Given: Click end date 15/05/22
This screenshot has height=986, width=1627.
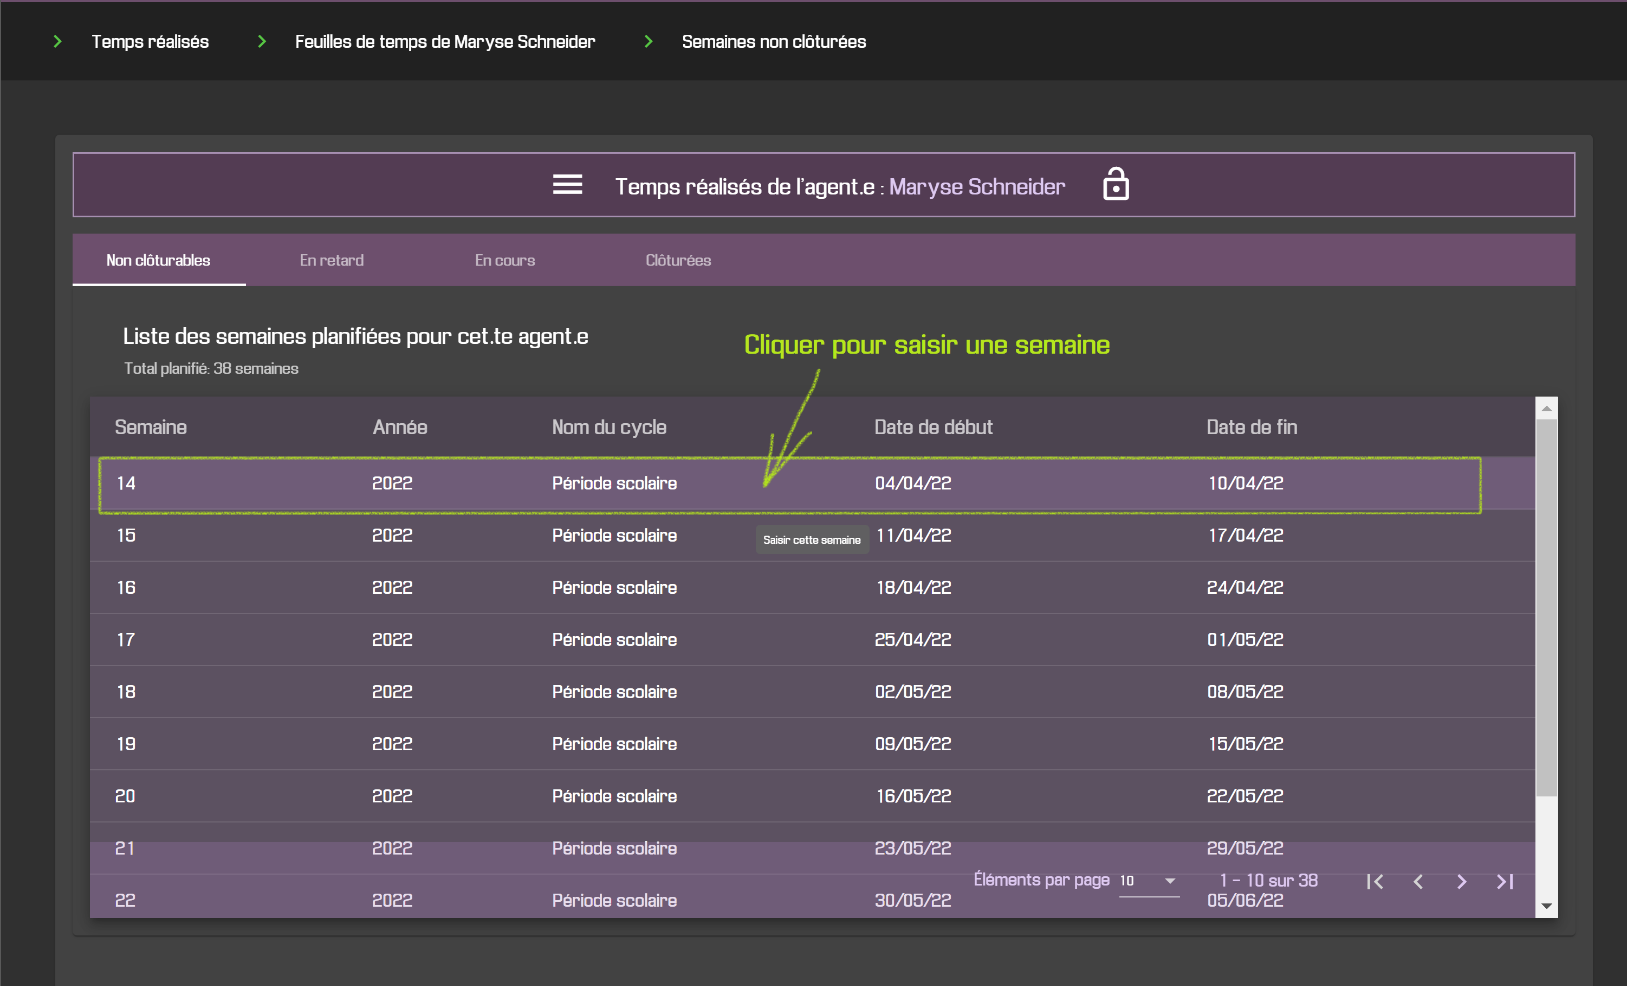Looking at the screenshot, I should (1246, 743).
